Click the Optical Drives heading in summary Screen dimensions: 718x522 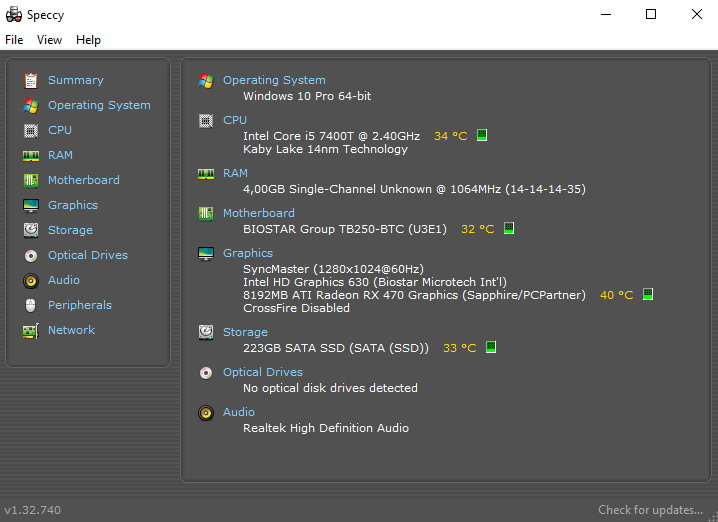tap(263, 372)
